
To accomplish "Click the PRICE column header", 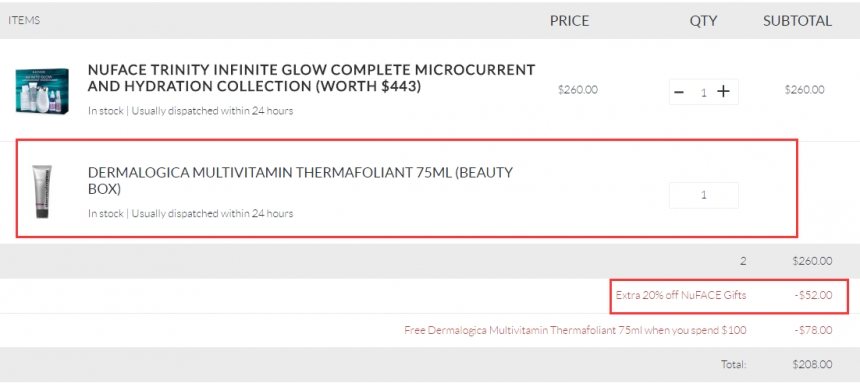I will point(569,21).
